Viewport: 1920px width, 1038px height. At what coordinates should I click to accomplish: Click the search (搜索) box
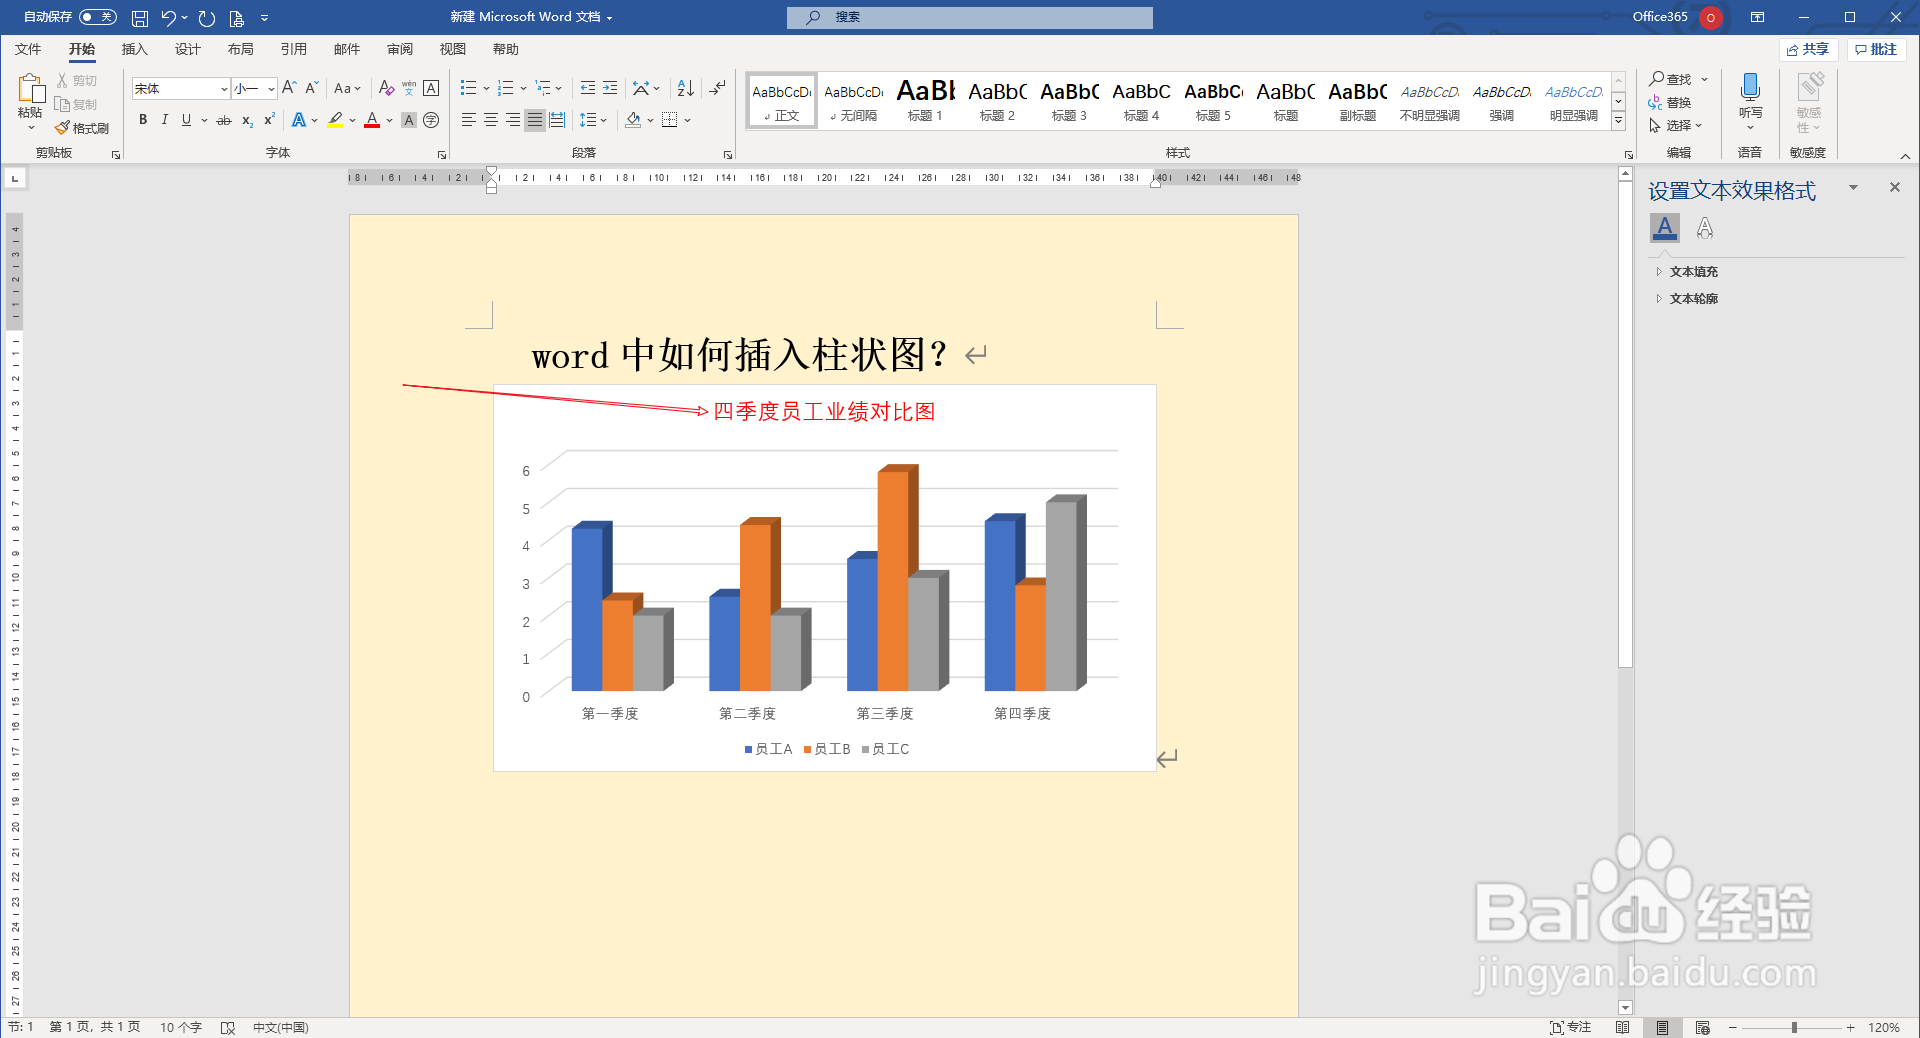tap(969, 17)
